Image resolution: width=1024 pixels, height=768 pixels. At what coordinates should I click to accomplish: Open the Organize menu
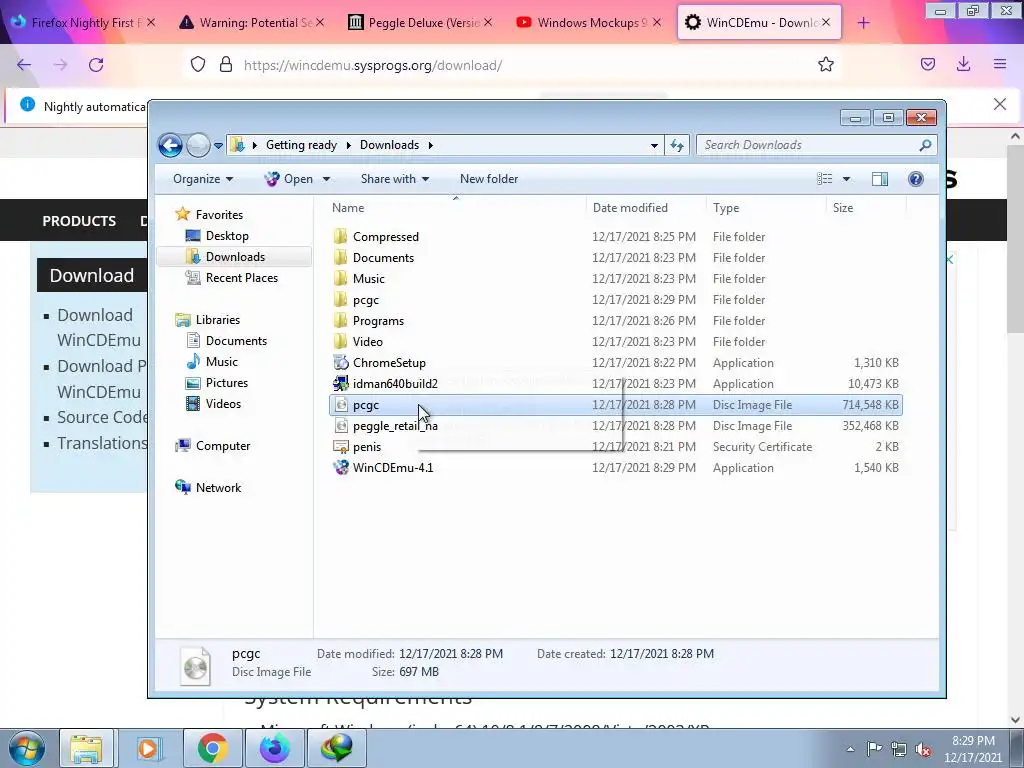click(203, 179)
